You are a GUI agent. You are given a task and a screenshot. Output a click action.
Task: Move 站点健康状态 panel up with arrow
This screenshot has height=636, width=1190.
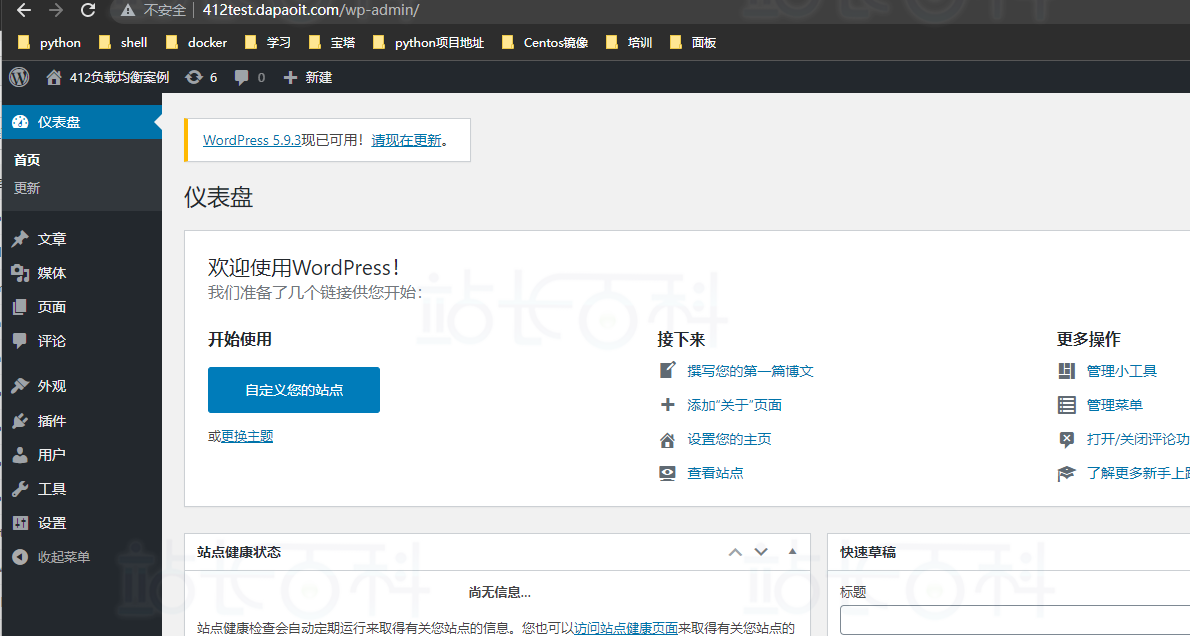735,552
